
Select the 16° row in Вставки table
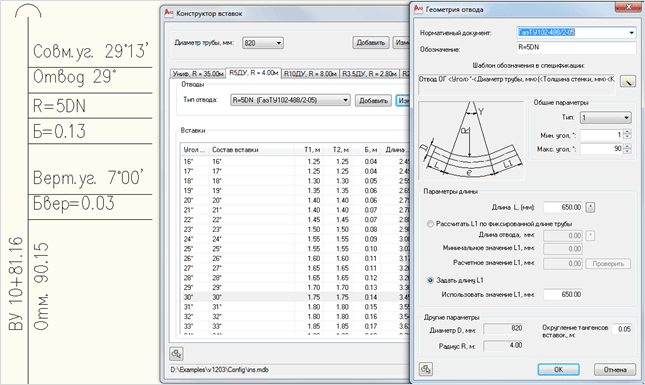(x=295, y=162)
